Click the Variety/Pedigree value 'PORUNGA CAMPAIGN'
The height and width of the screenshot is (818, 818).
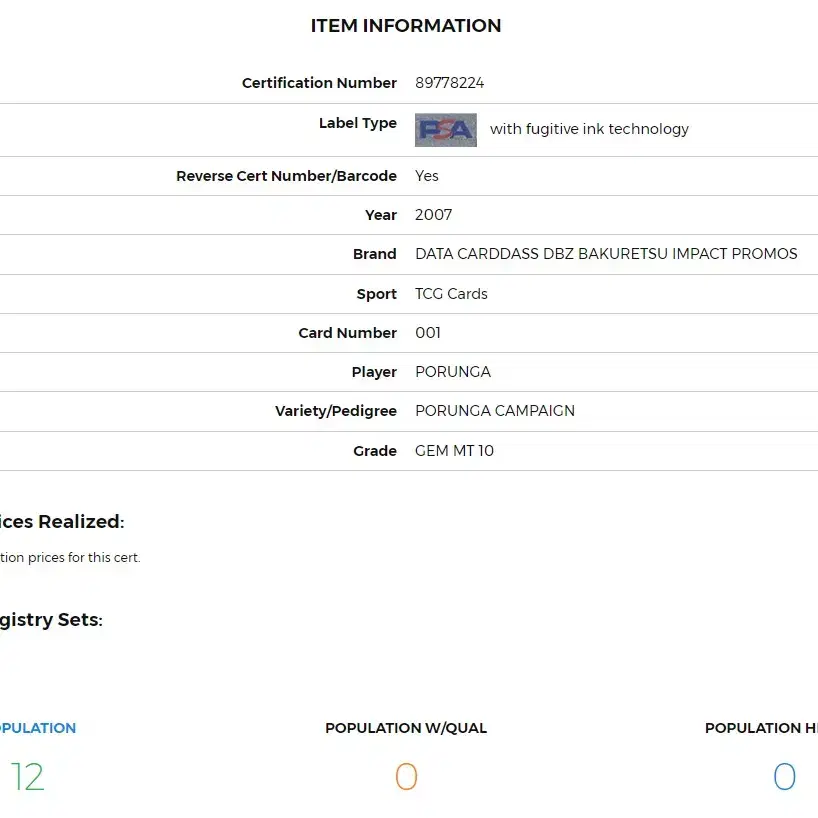495,411
